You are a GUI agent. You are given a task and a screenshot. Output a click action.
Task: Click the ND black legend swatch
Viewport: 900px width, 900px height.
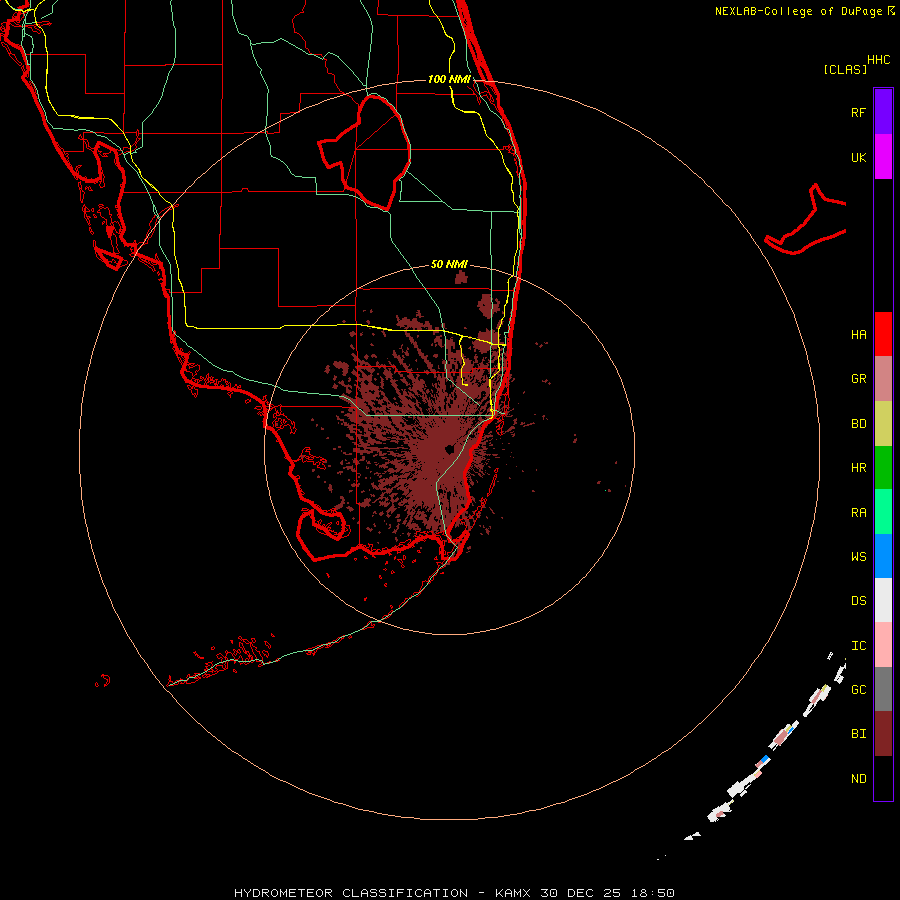(x=883, y=778)
